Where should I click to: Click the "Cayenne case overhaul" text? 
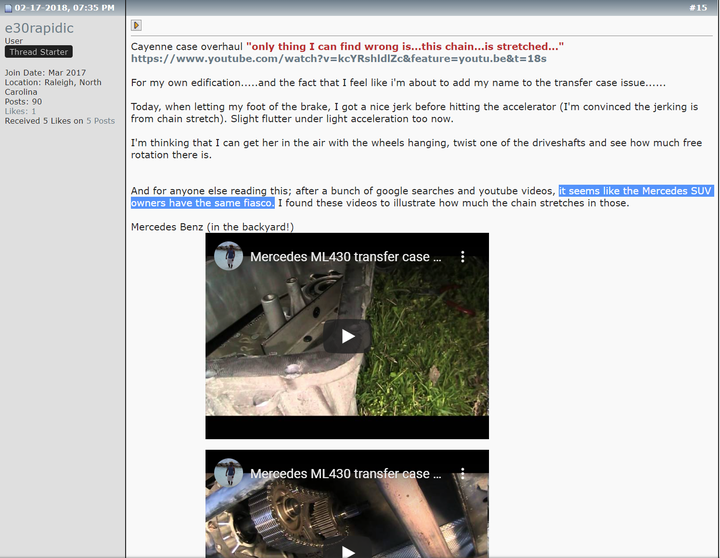186,46
